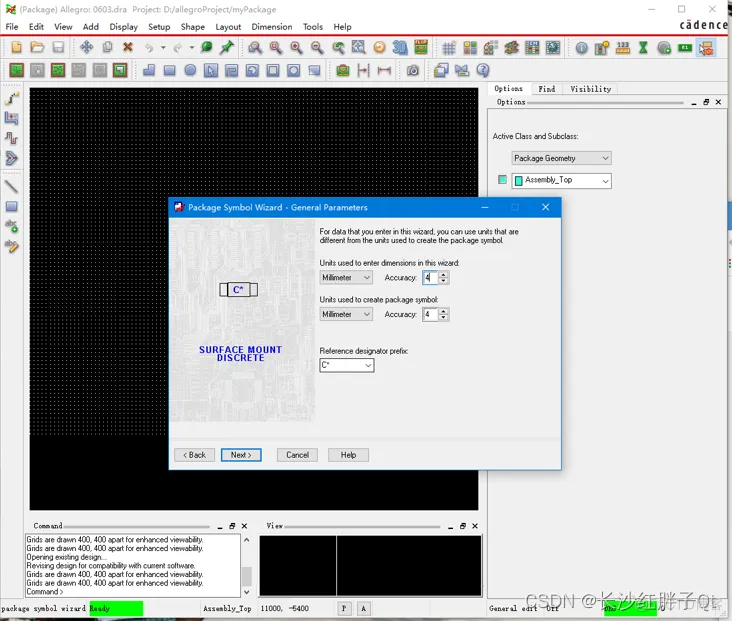Open the Package Geometry class dropdown

tap(561, 158)
